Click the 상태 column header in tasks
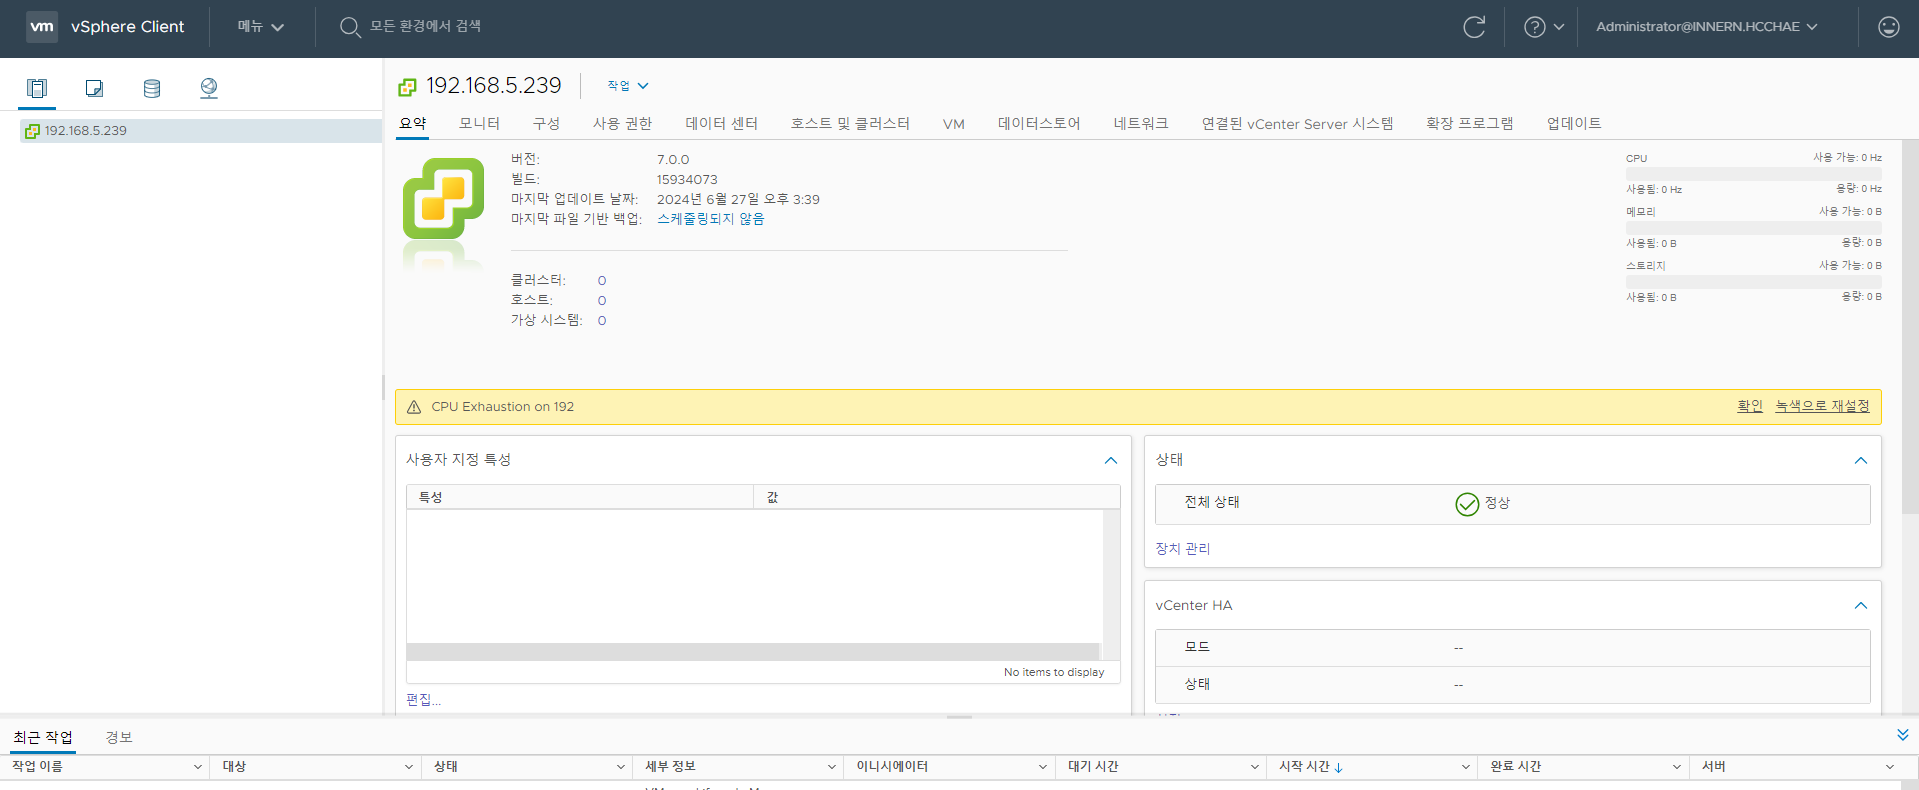Viewport: 1919px width, 790px height. coord(445,767)
